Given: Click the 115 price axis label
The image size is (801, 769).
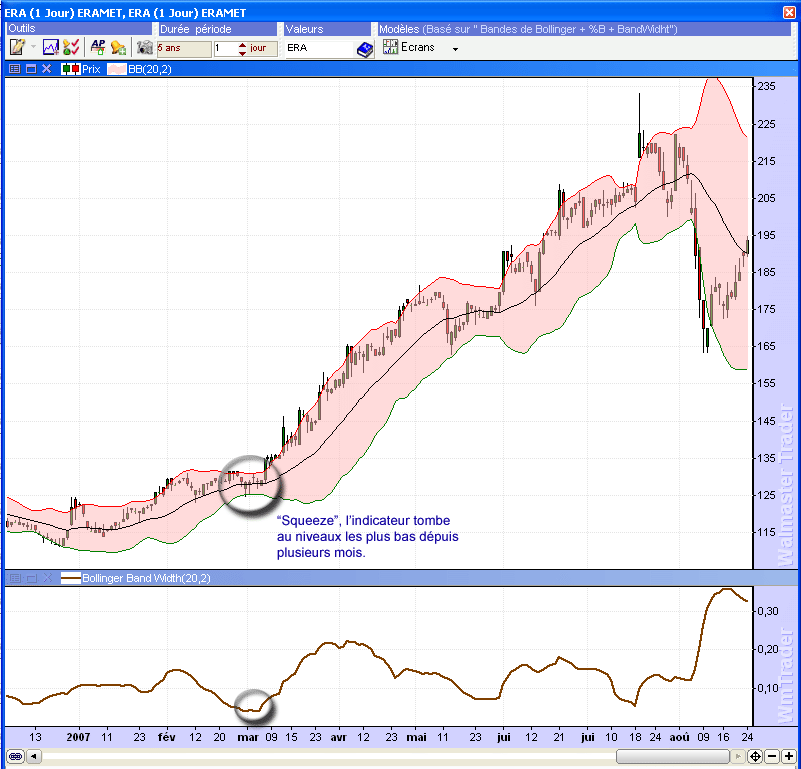Looking at the screenshot, I should [x=767, y=532].
